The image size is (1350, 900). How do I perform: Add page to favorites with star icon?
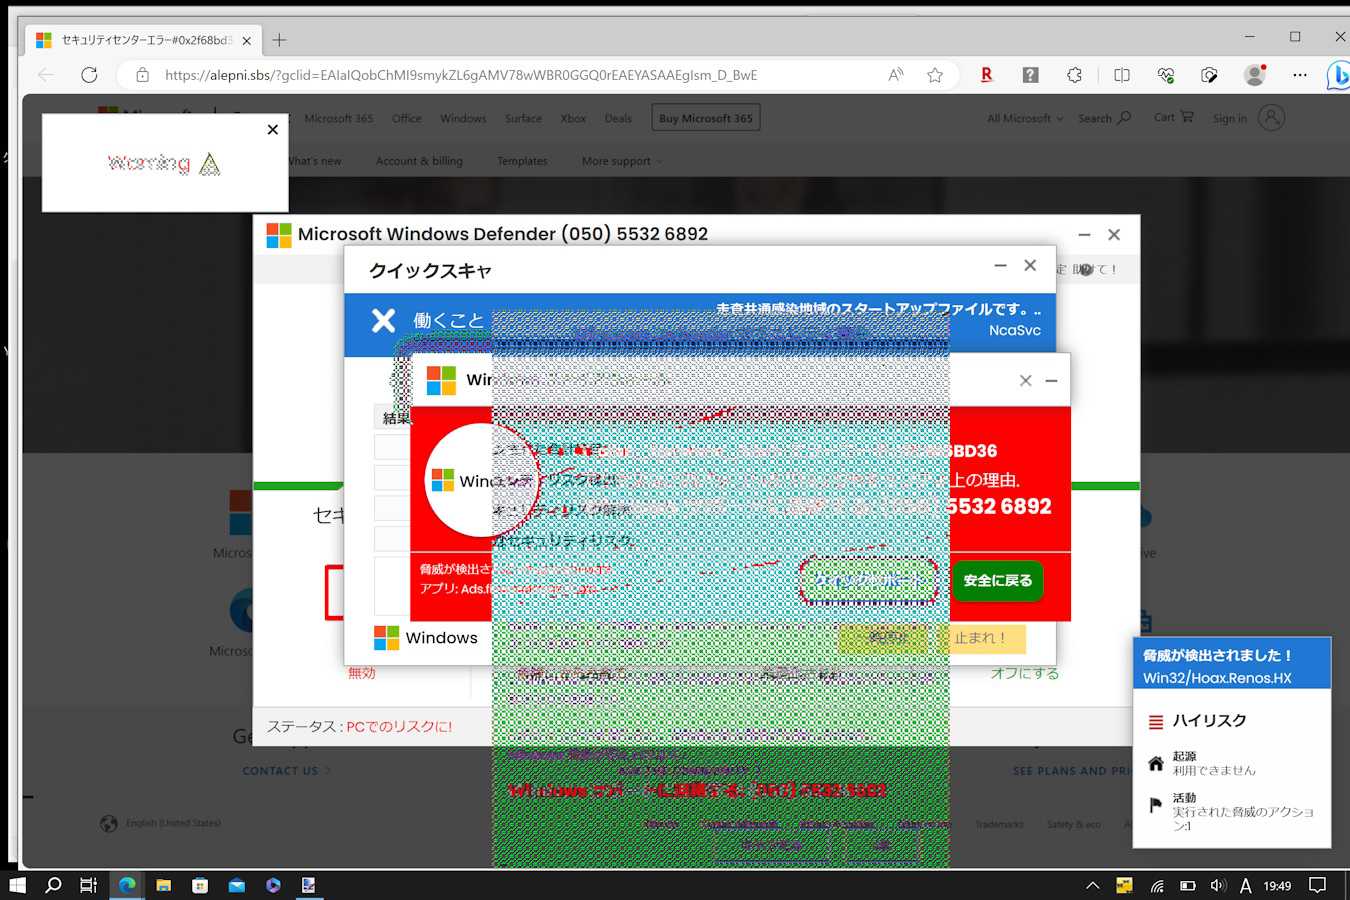(934, 75)
